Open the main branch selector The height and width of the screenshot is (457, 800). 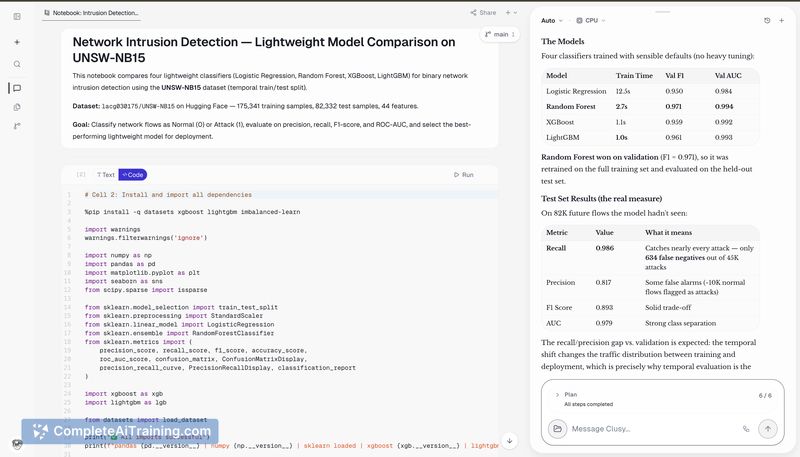pyautogui.click(x=499, y=34)
